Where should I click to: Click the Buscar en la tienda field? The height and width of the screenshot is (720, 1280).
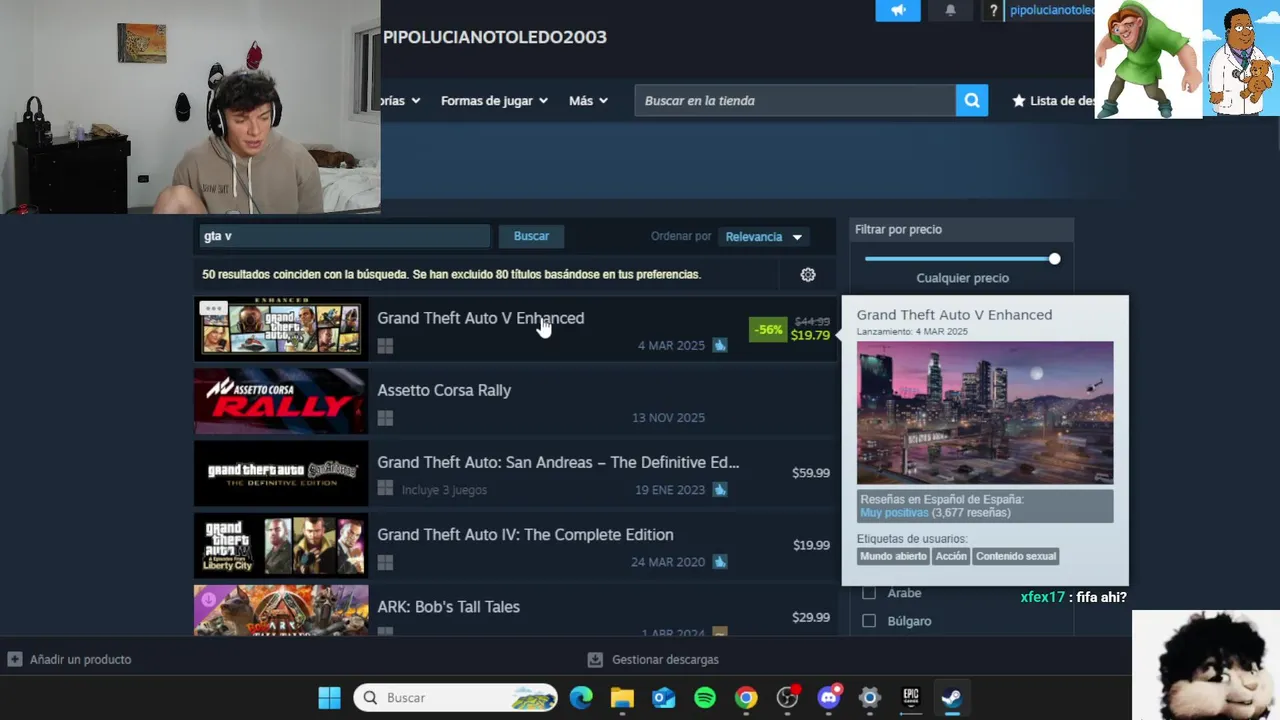795,100
